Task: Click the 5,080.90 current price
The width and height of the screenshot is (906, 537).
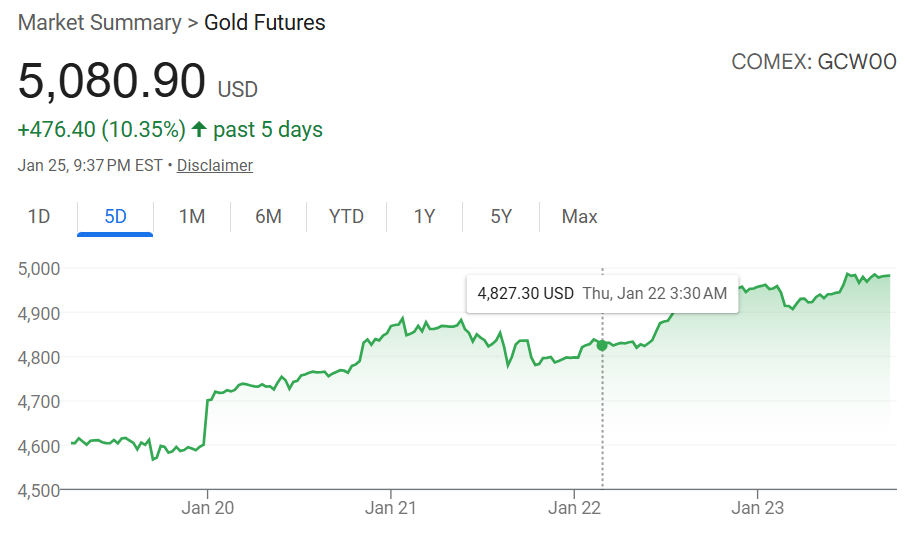Action: (x=112, y=81)
